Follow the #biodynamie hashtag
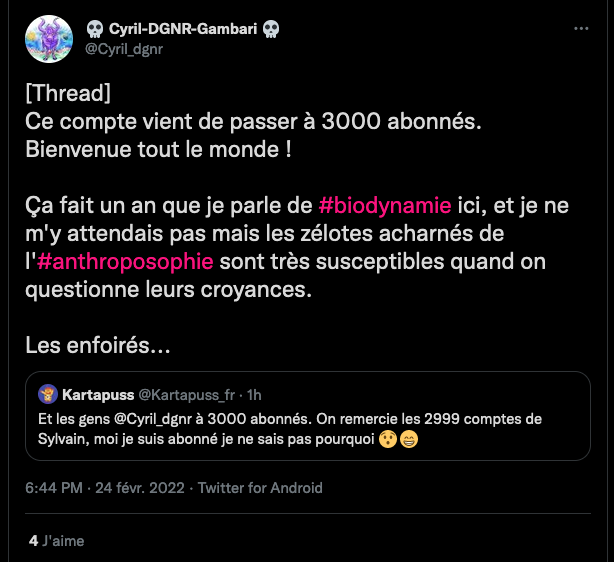This screenshot has height=562, width=614. click(386, 206)
